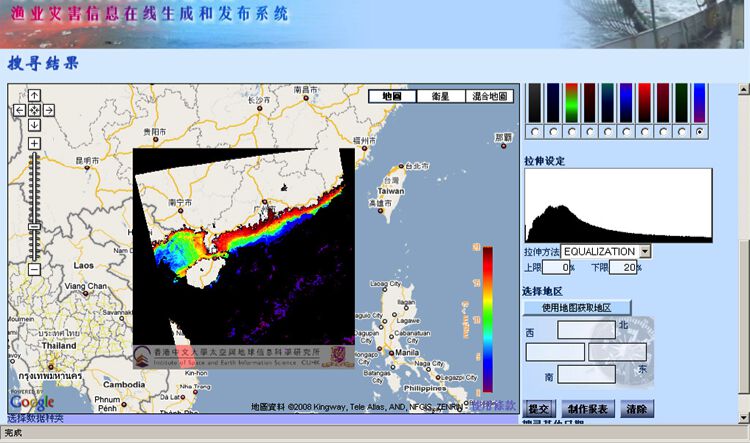
Task: Pan the map left with arrow button
Action: point(19,110)
